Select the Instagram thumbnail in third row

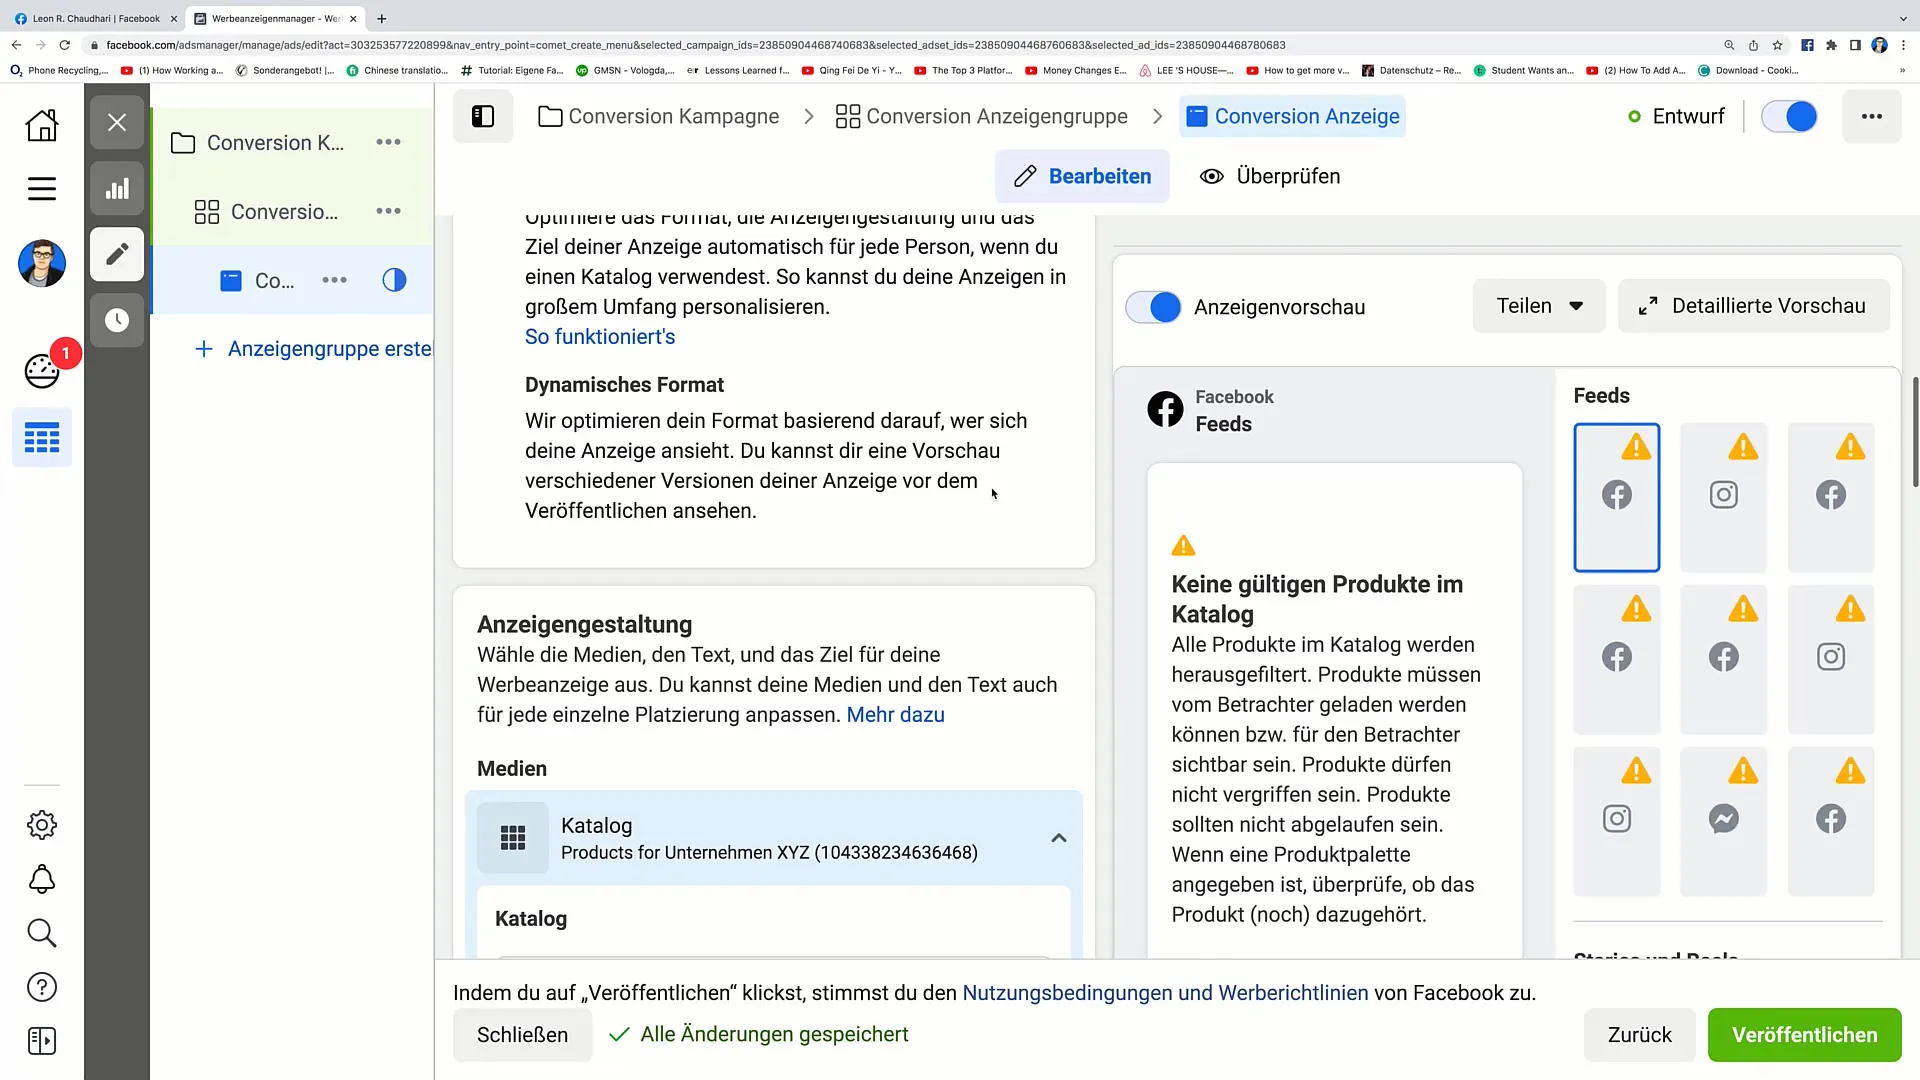point(1617,821)
